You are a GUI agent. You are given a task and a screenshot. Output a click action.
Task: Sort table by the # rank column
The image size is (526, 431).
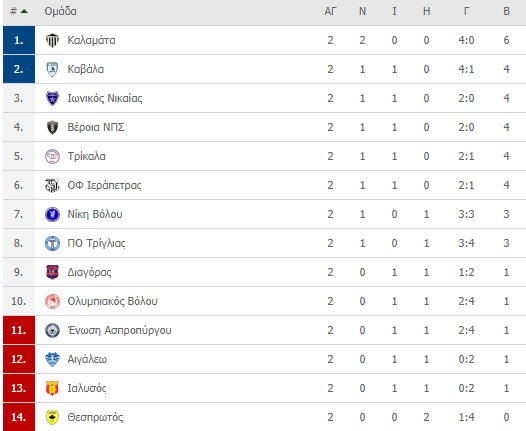[x=13, y=11]
